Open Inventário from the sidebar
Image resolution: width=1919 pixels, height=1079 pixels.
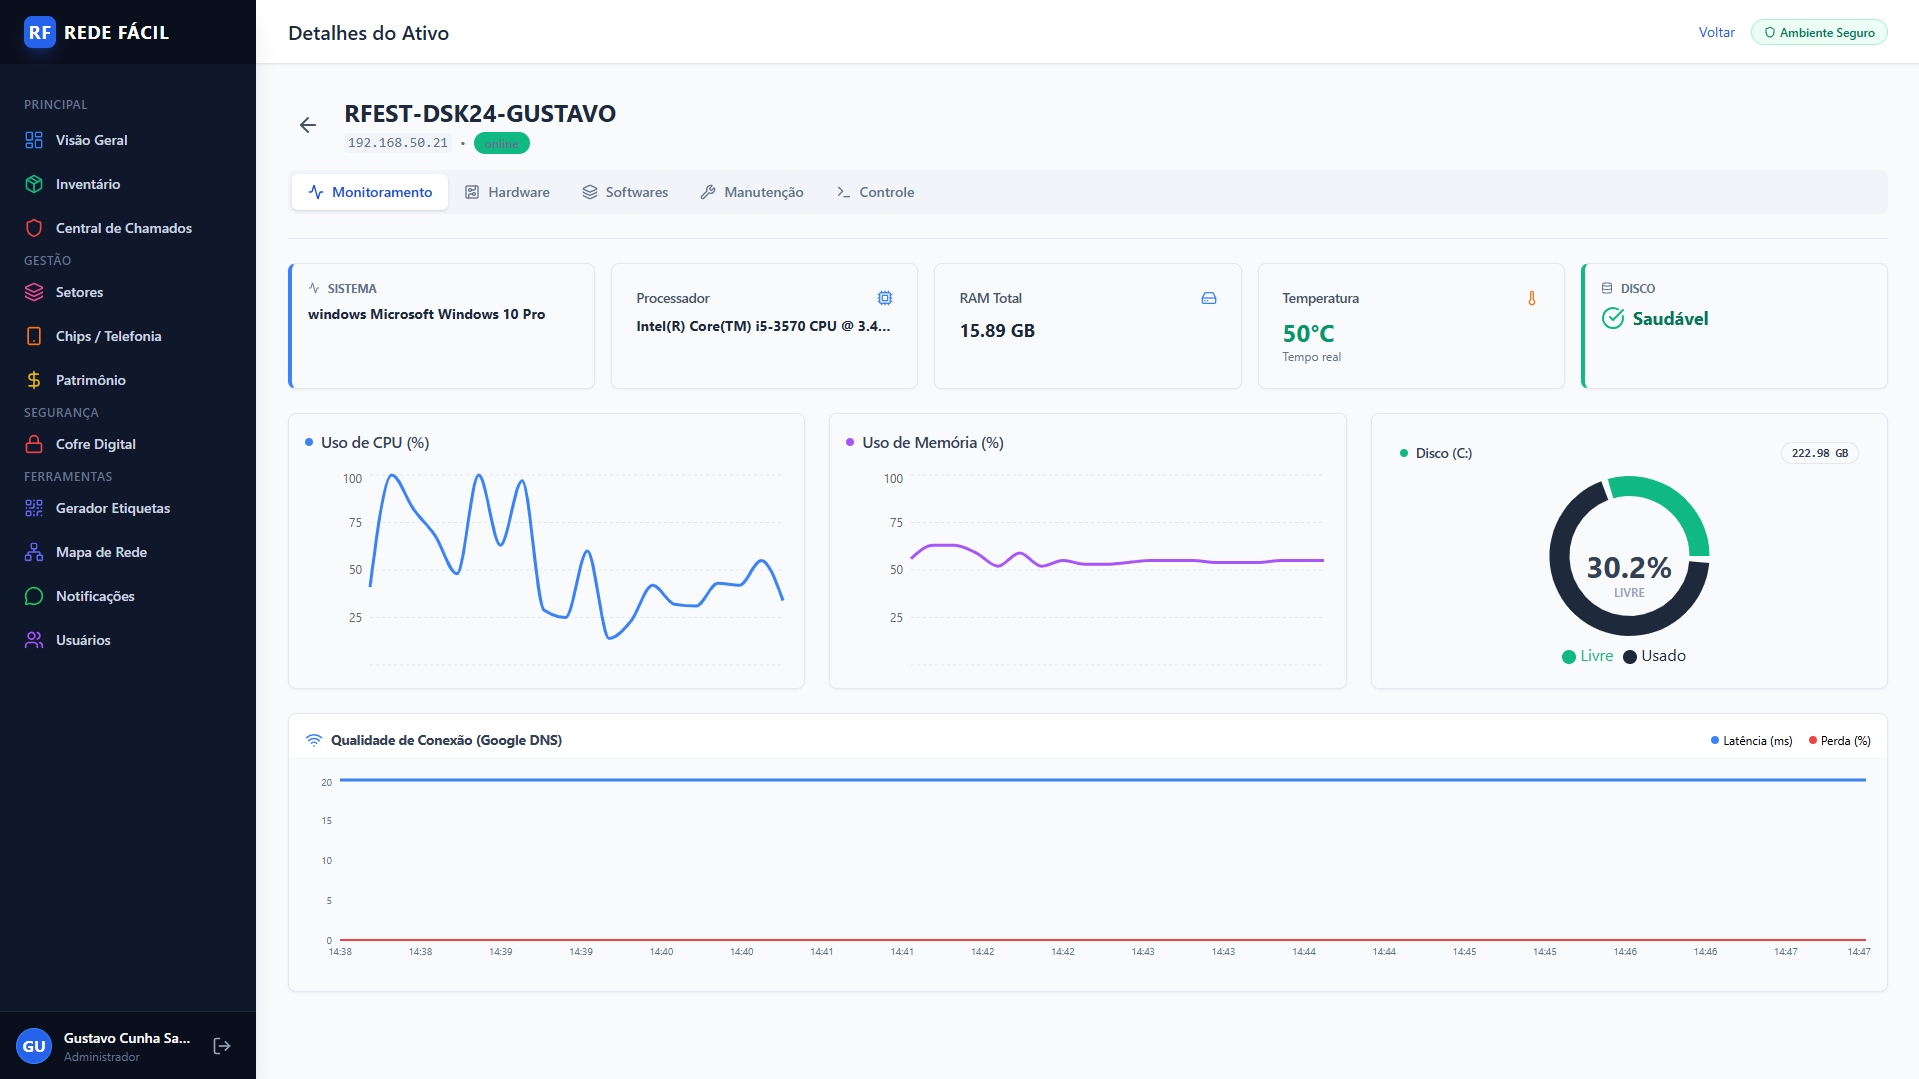87,184
